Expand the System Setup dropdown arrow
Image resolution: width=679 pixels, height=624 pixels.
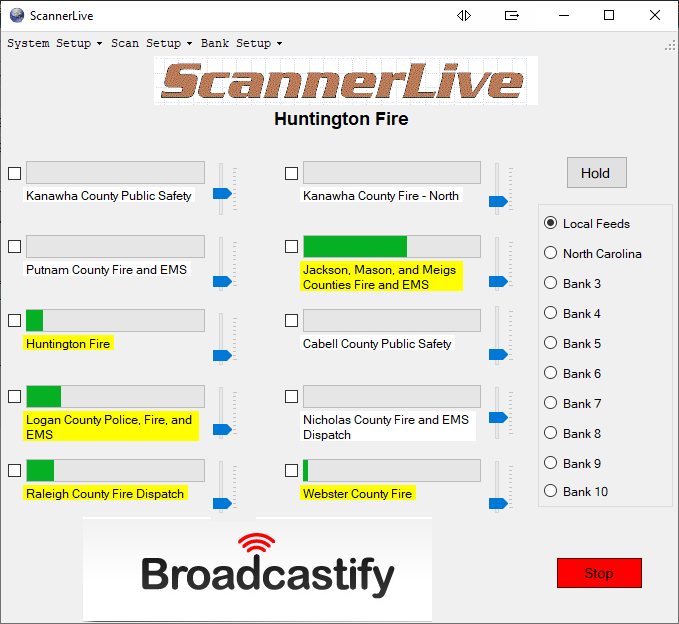click(99, 44)
